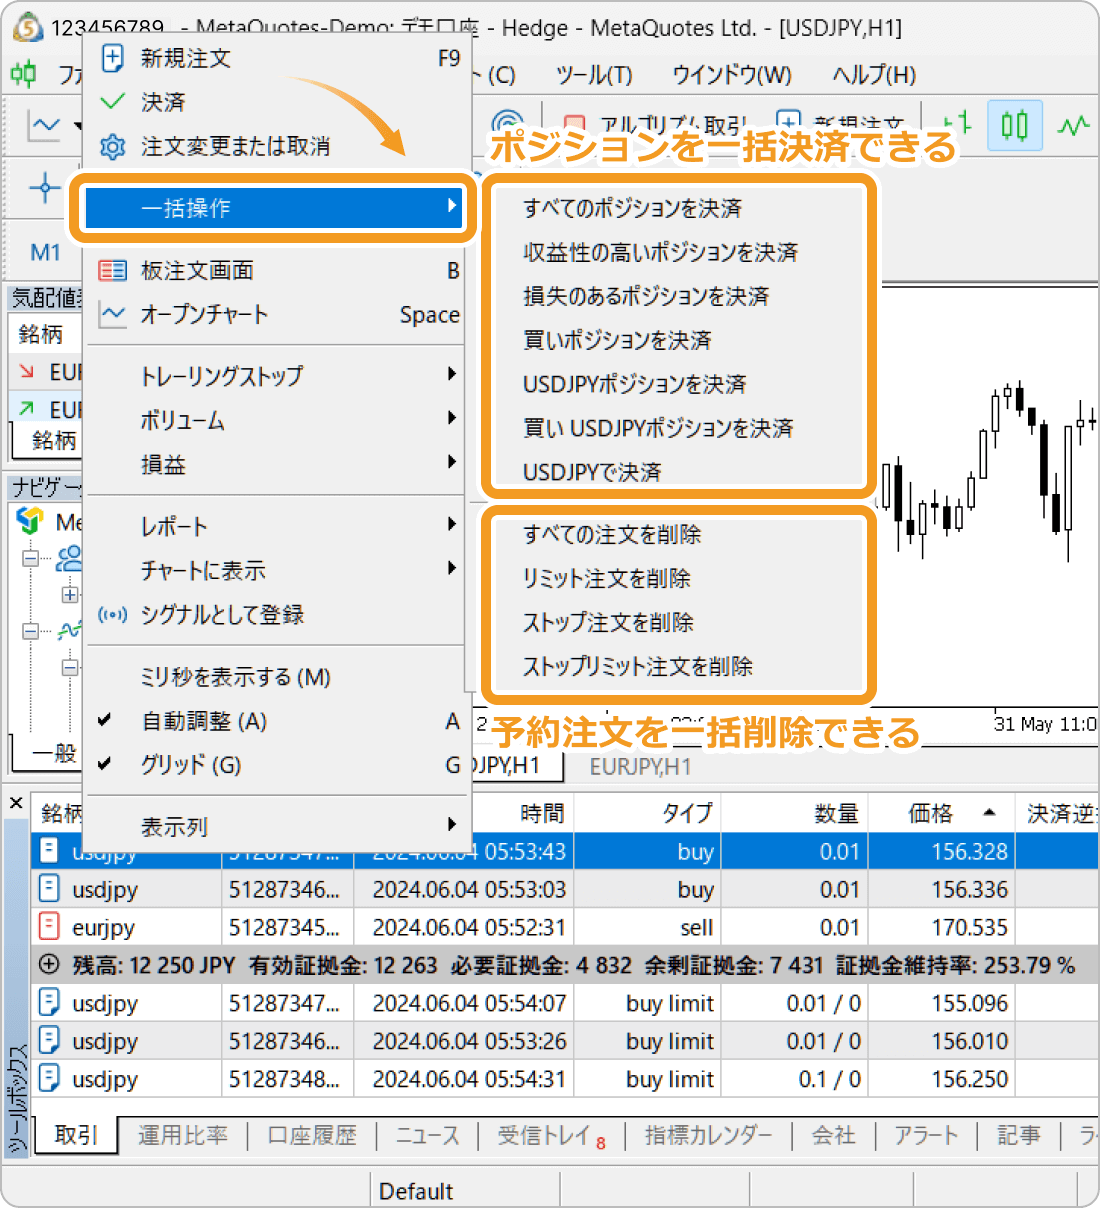Click the expand icon beside 残高 row
1100x1208 pixels.
[49, 965]
